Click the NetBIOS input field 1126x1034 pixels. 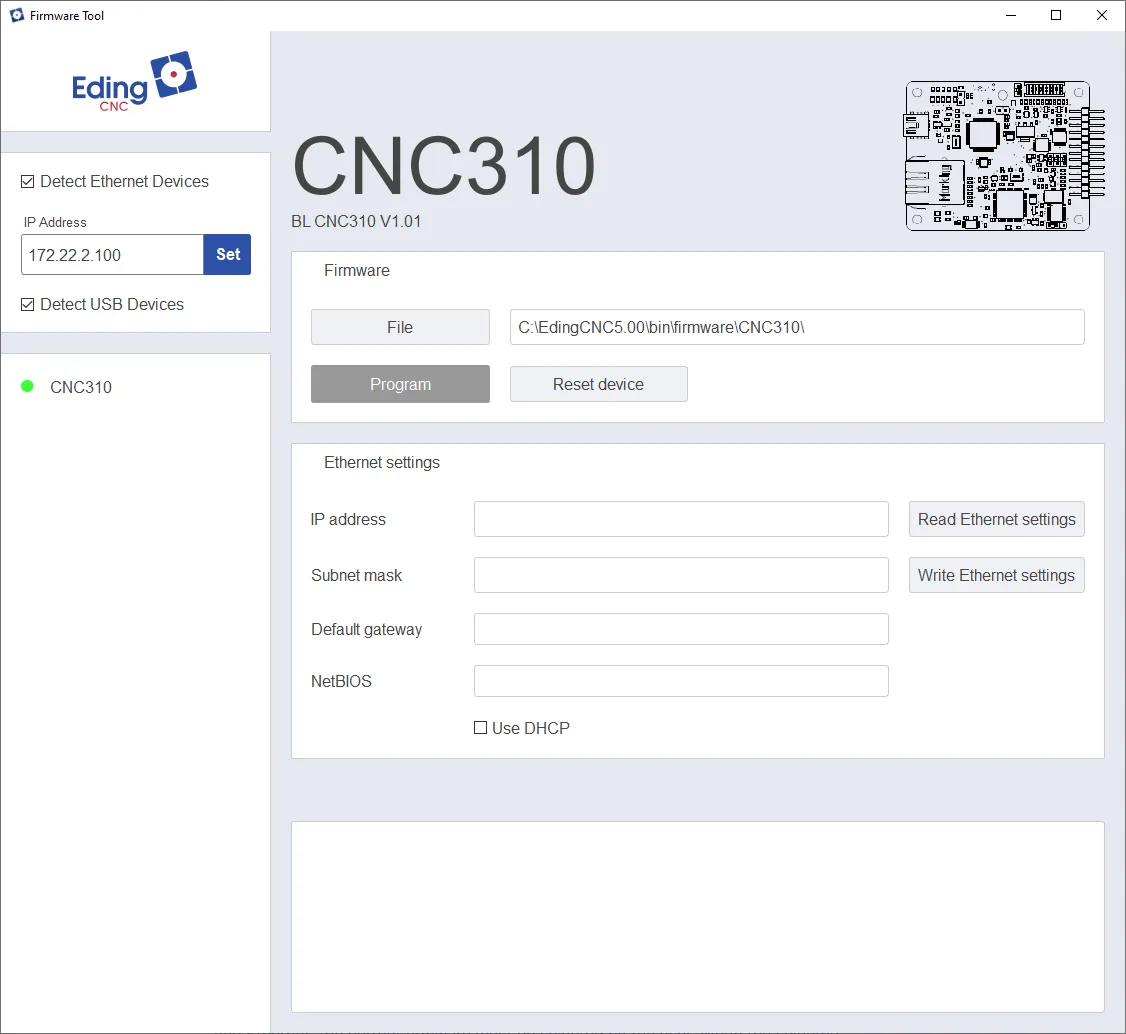point(681,681)
